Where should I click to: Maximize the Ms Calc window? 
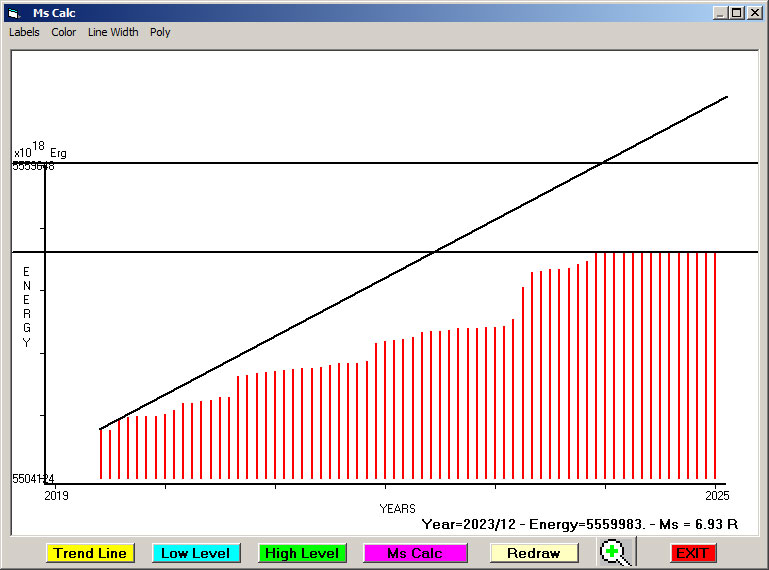pyautogui.click(x=737, y=13)
